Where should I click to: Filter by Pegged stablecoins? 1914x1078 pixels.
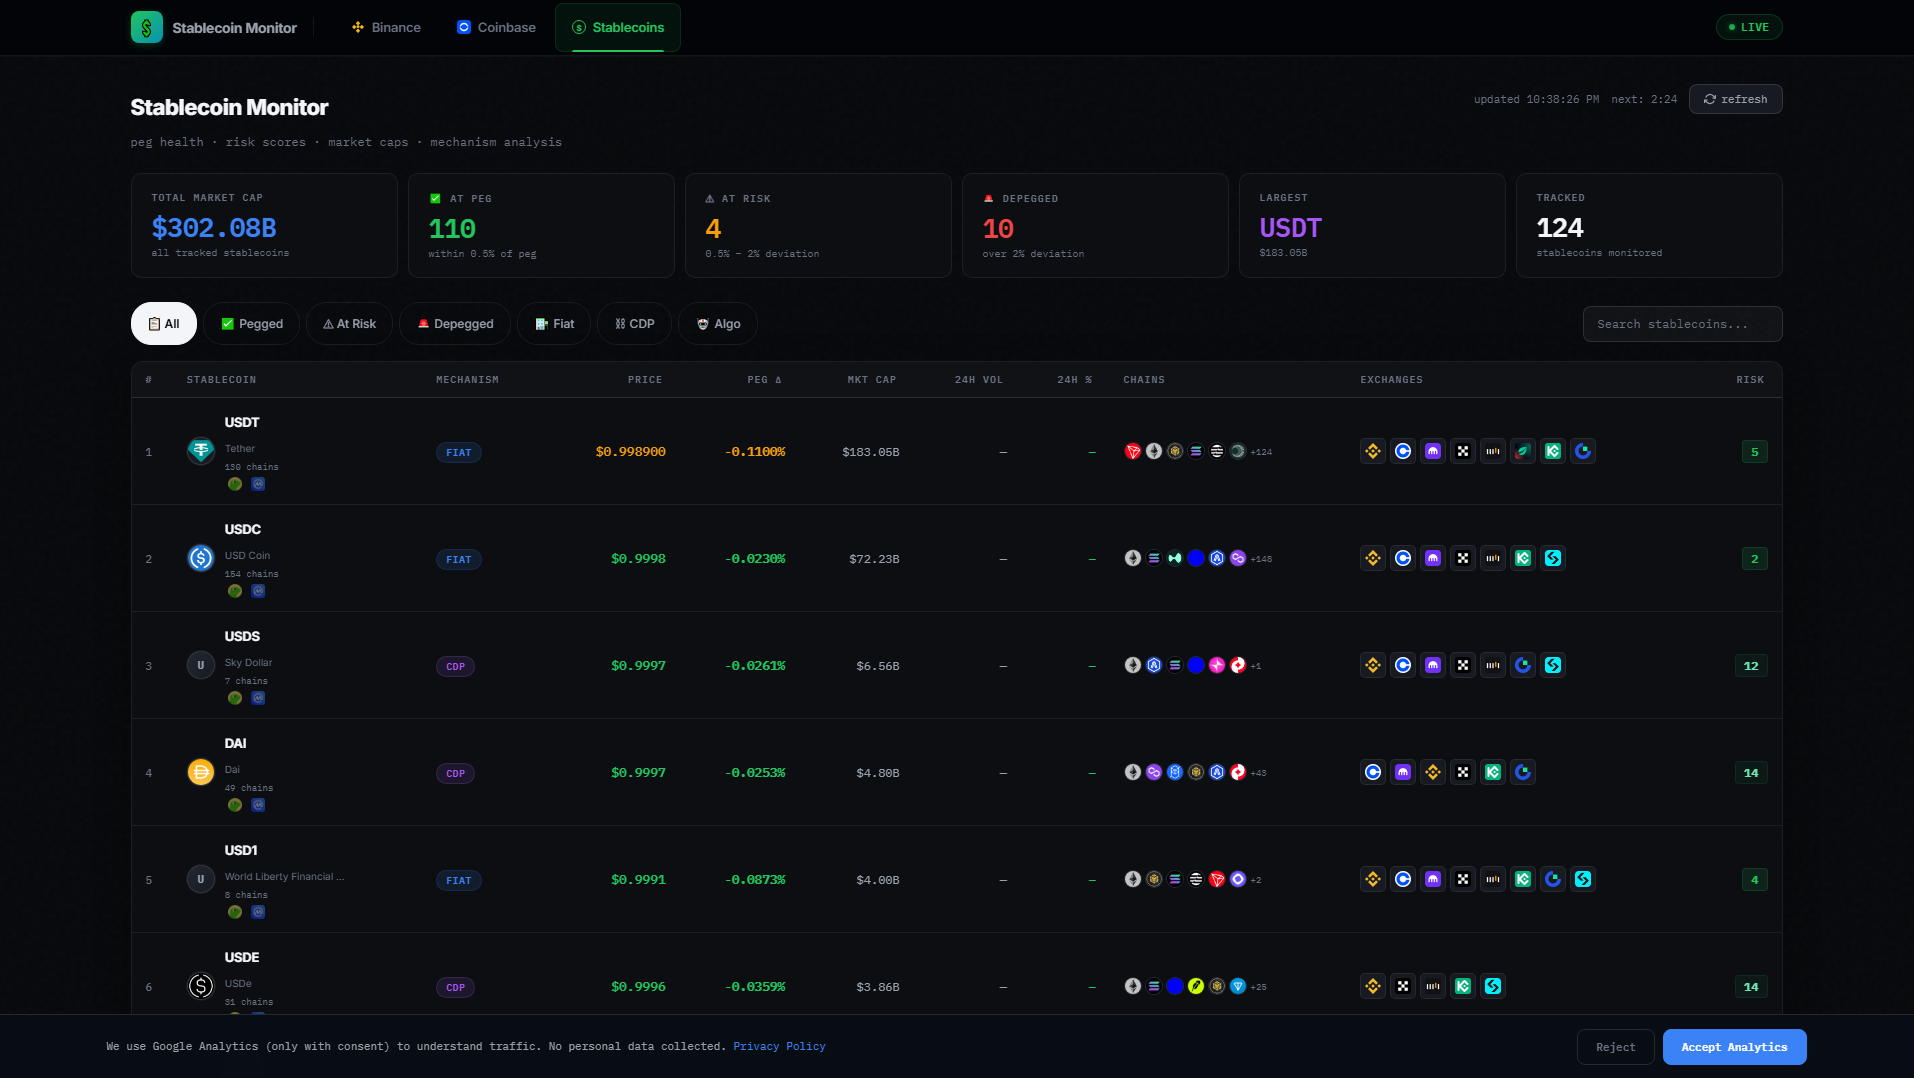252,324
